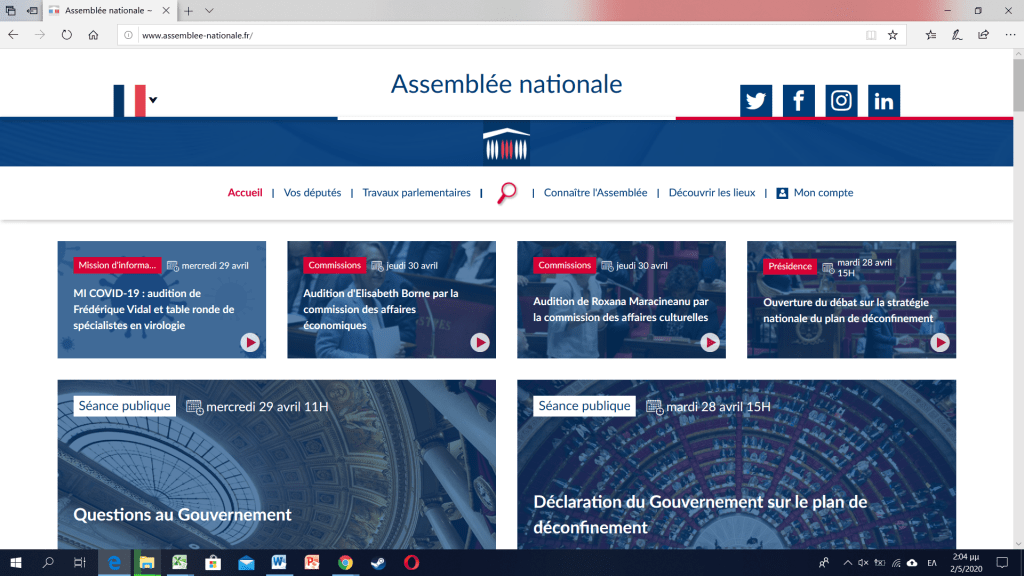Open the Questions au Gouvernement thumbnail
1024x576 pixels.
click(x=276, y=465)
